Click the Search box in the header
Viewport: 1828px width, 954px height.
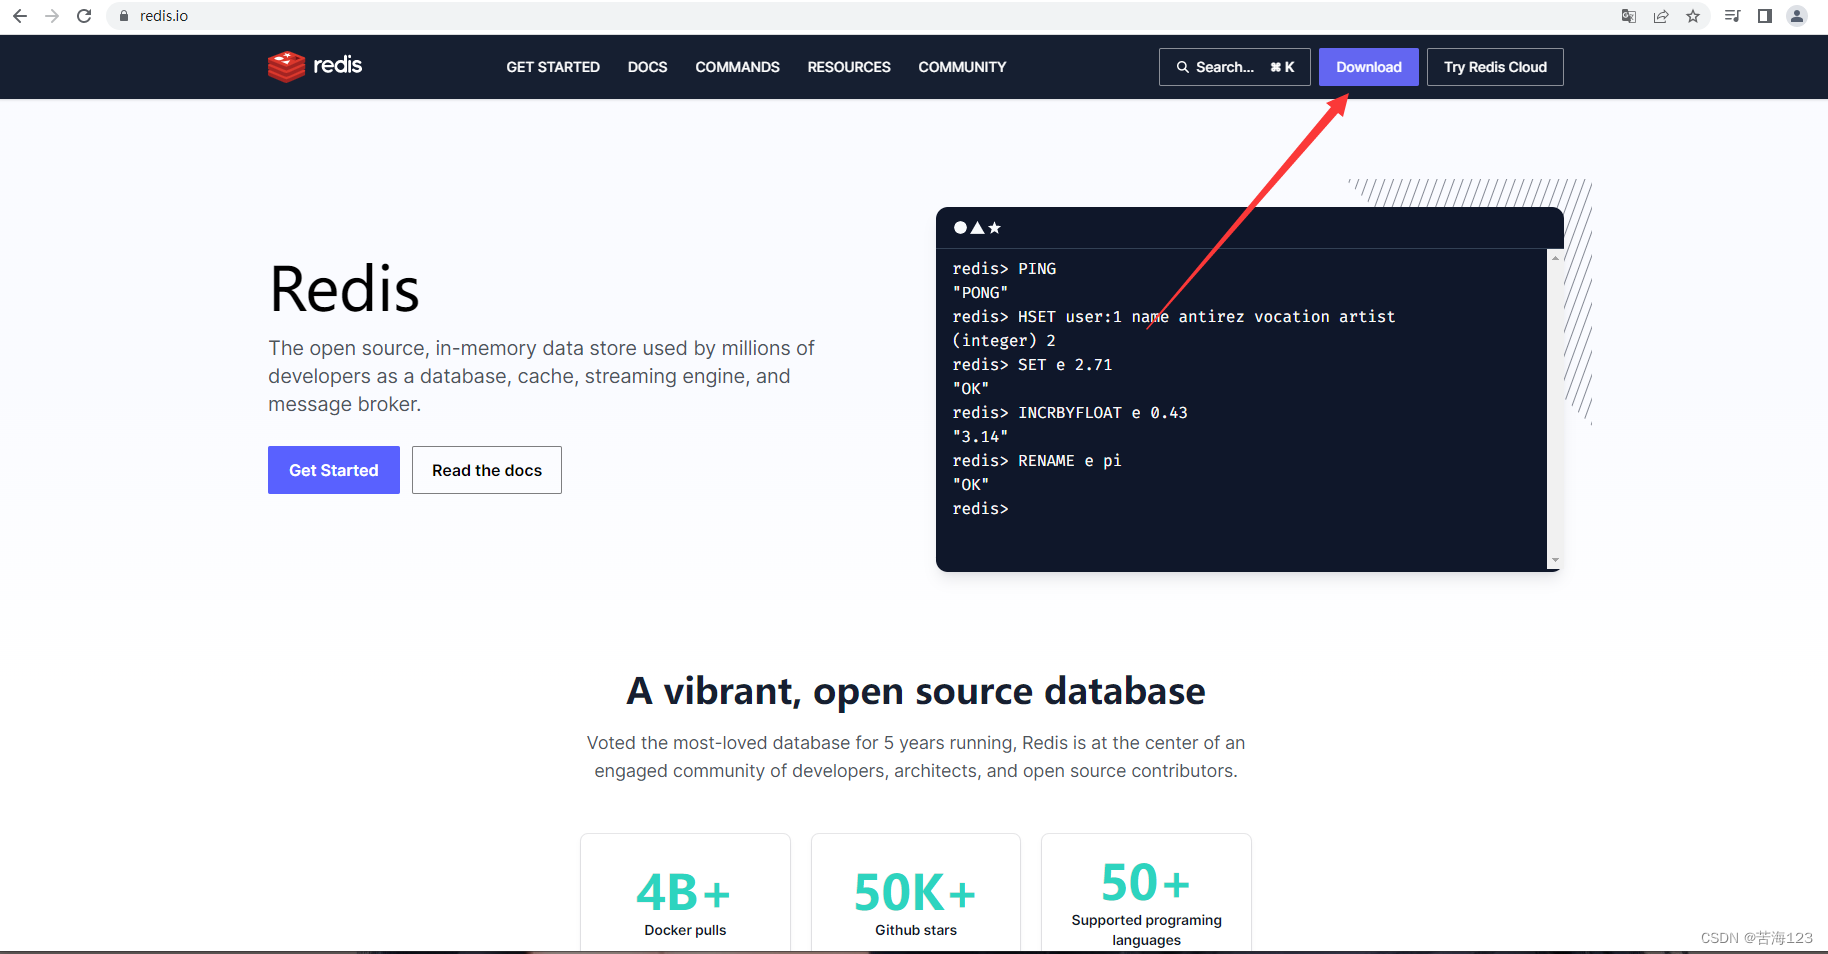click(x=1235, y=67)
